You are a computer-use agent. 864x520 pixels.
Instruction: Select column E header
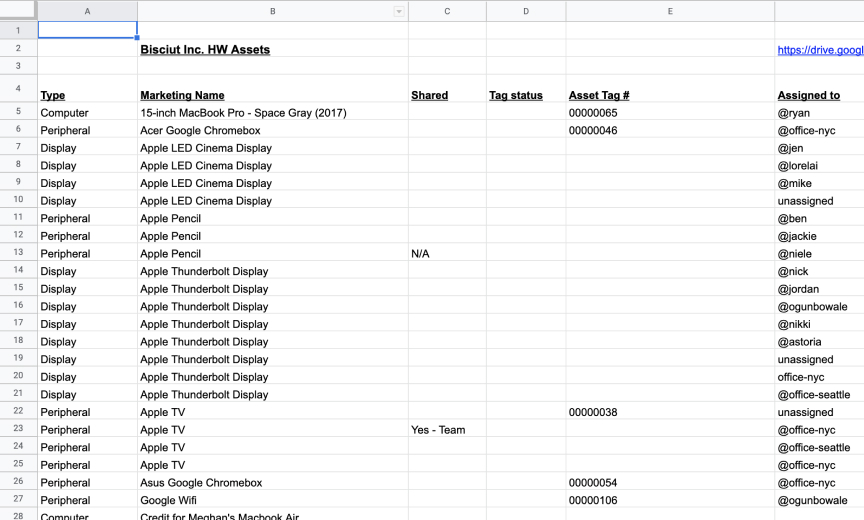[x=670, y=11]
